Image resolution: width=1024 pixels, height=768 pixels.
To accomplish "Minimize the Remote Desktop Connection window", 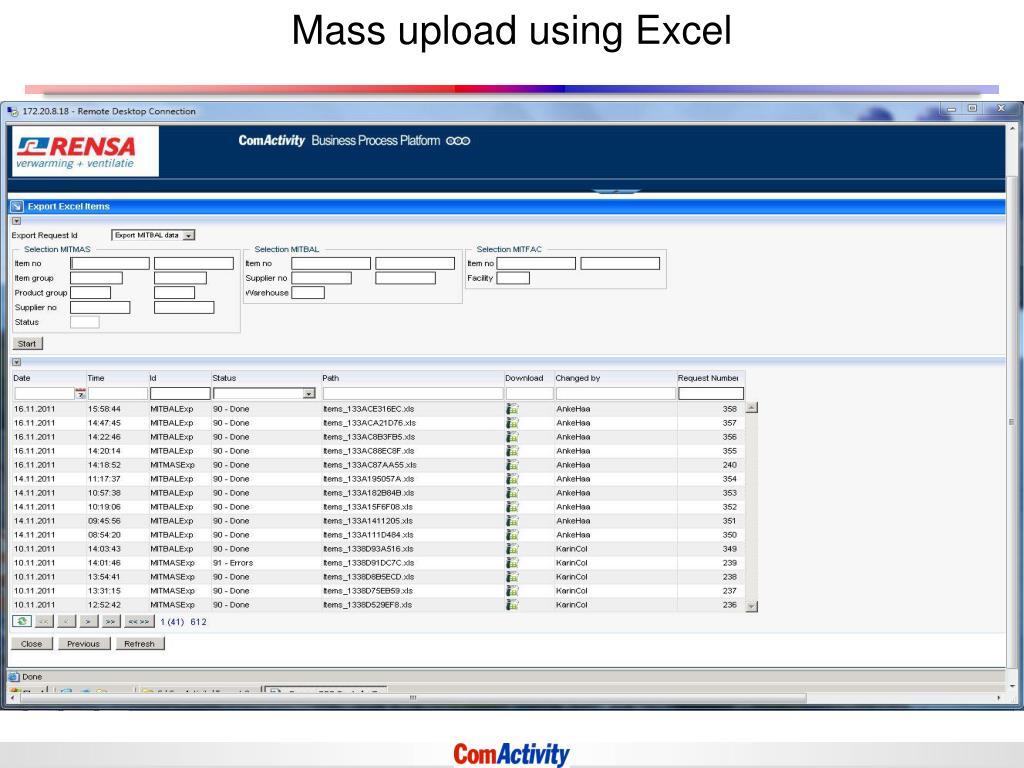I will click(x=952, y=108).
